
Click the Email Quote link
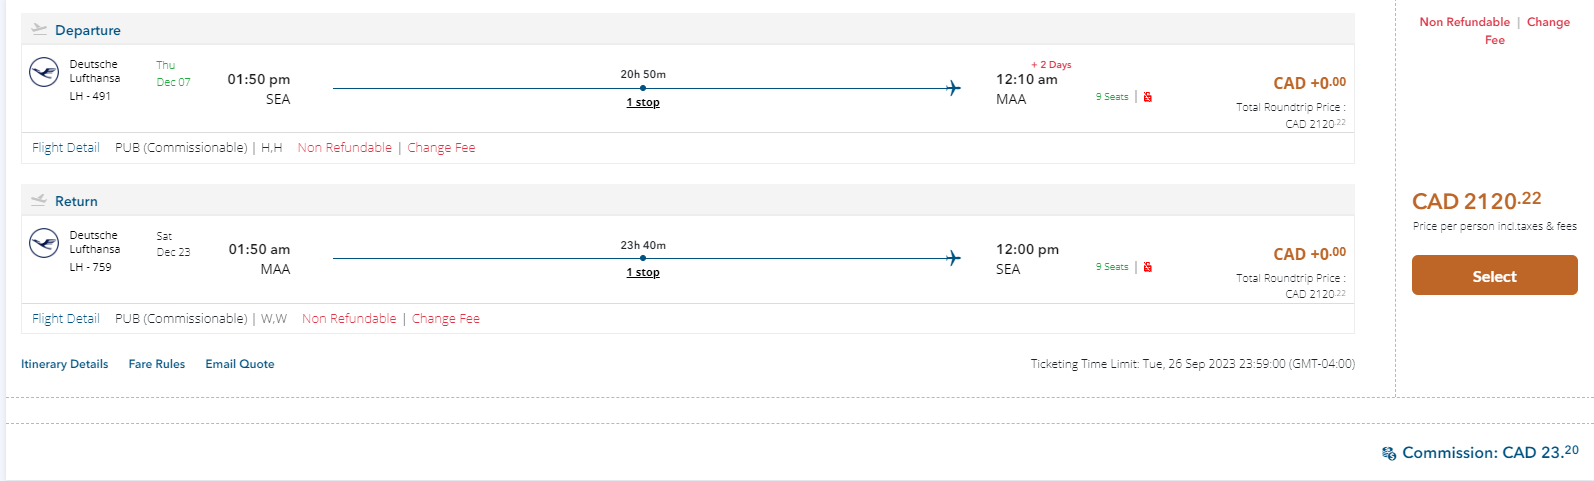(240, 364)
